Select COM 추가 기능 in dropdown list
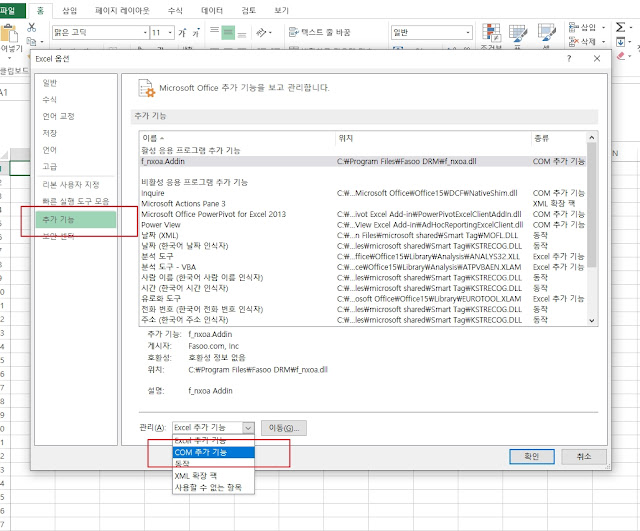 pyautogui.click(x=213, y=452)
